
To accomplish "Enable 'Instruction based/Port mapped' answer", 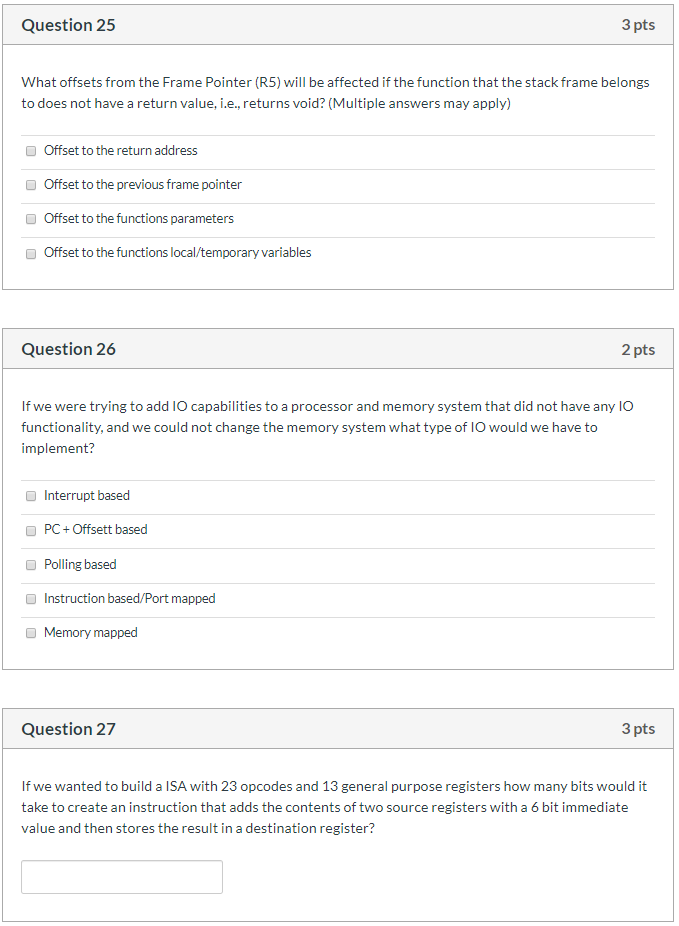I will click(30, 598).
